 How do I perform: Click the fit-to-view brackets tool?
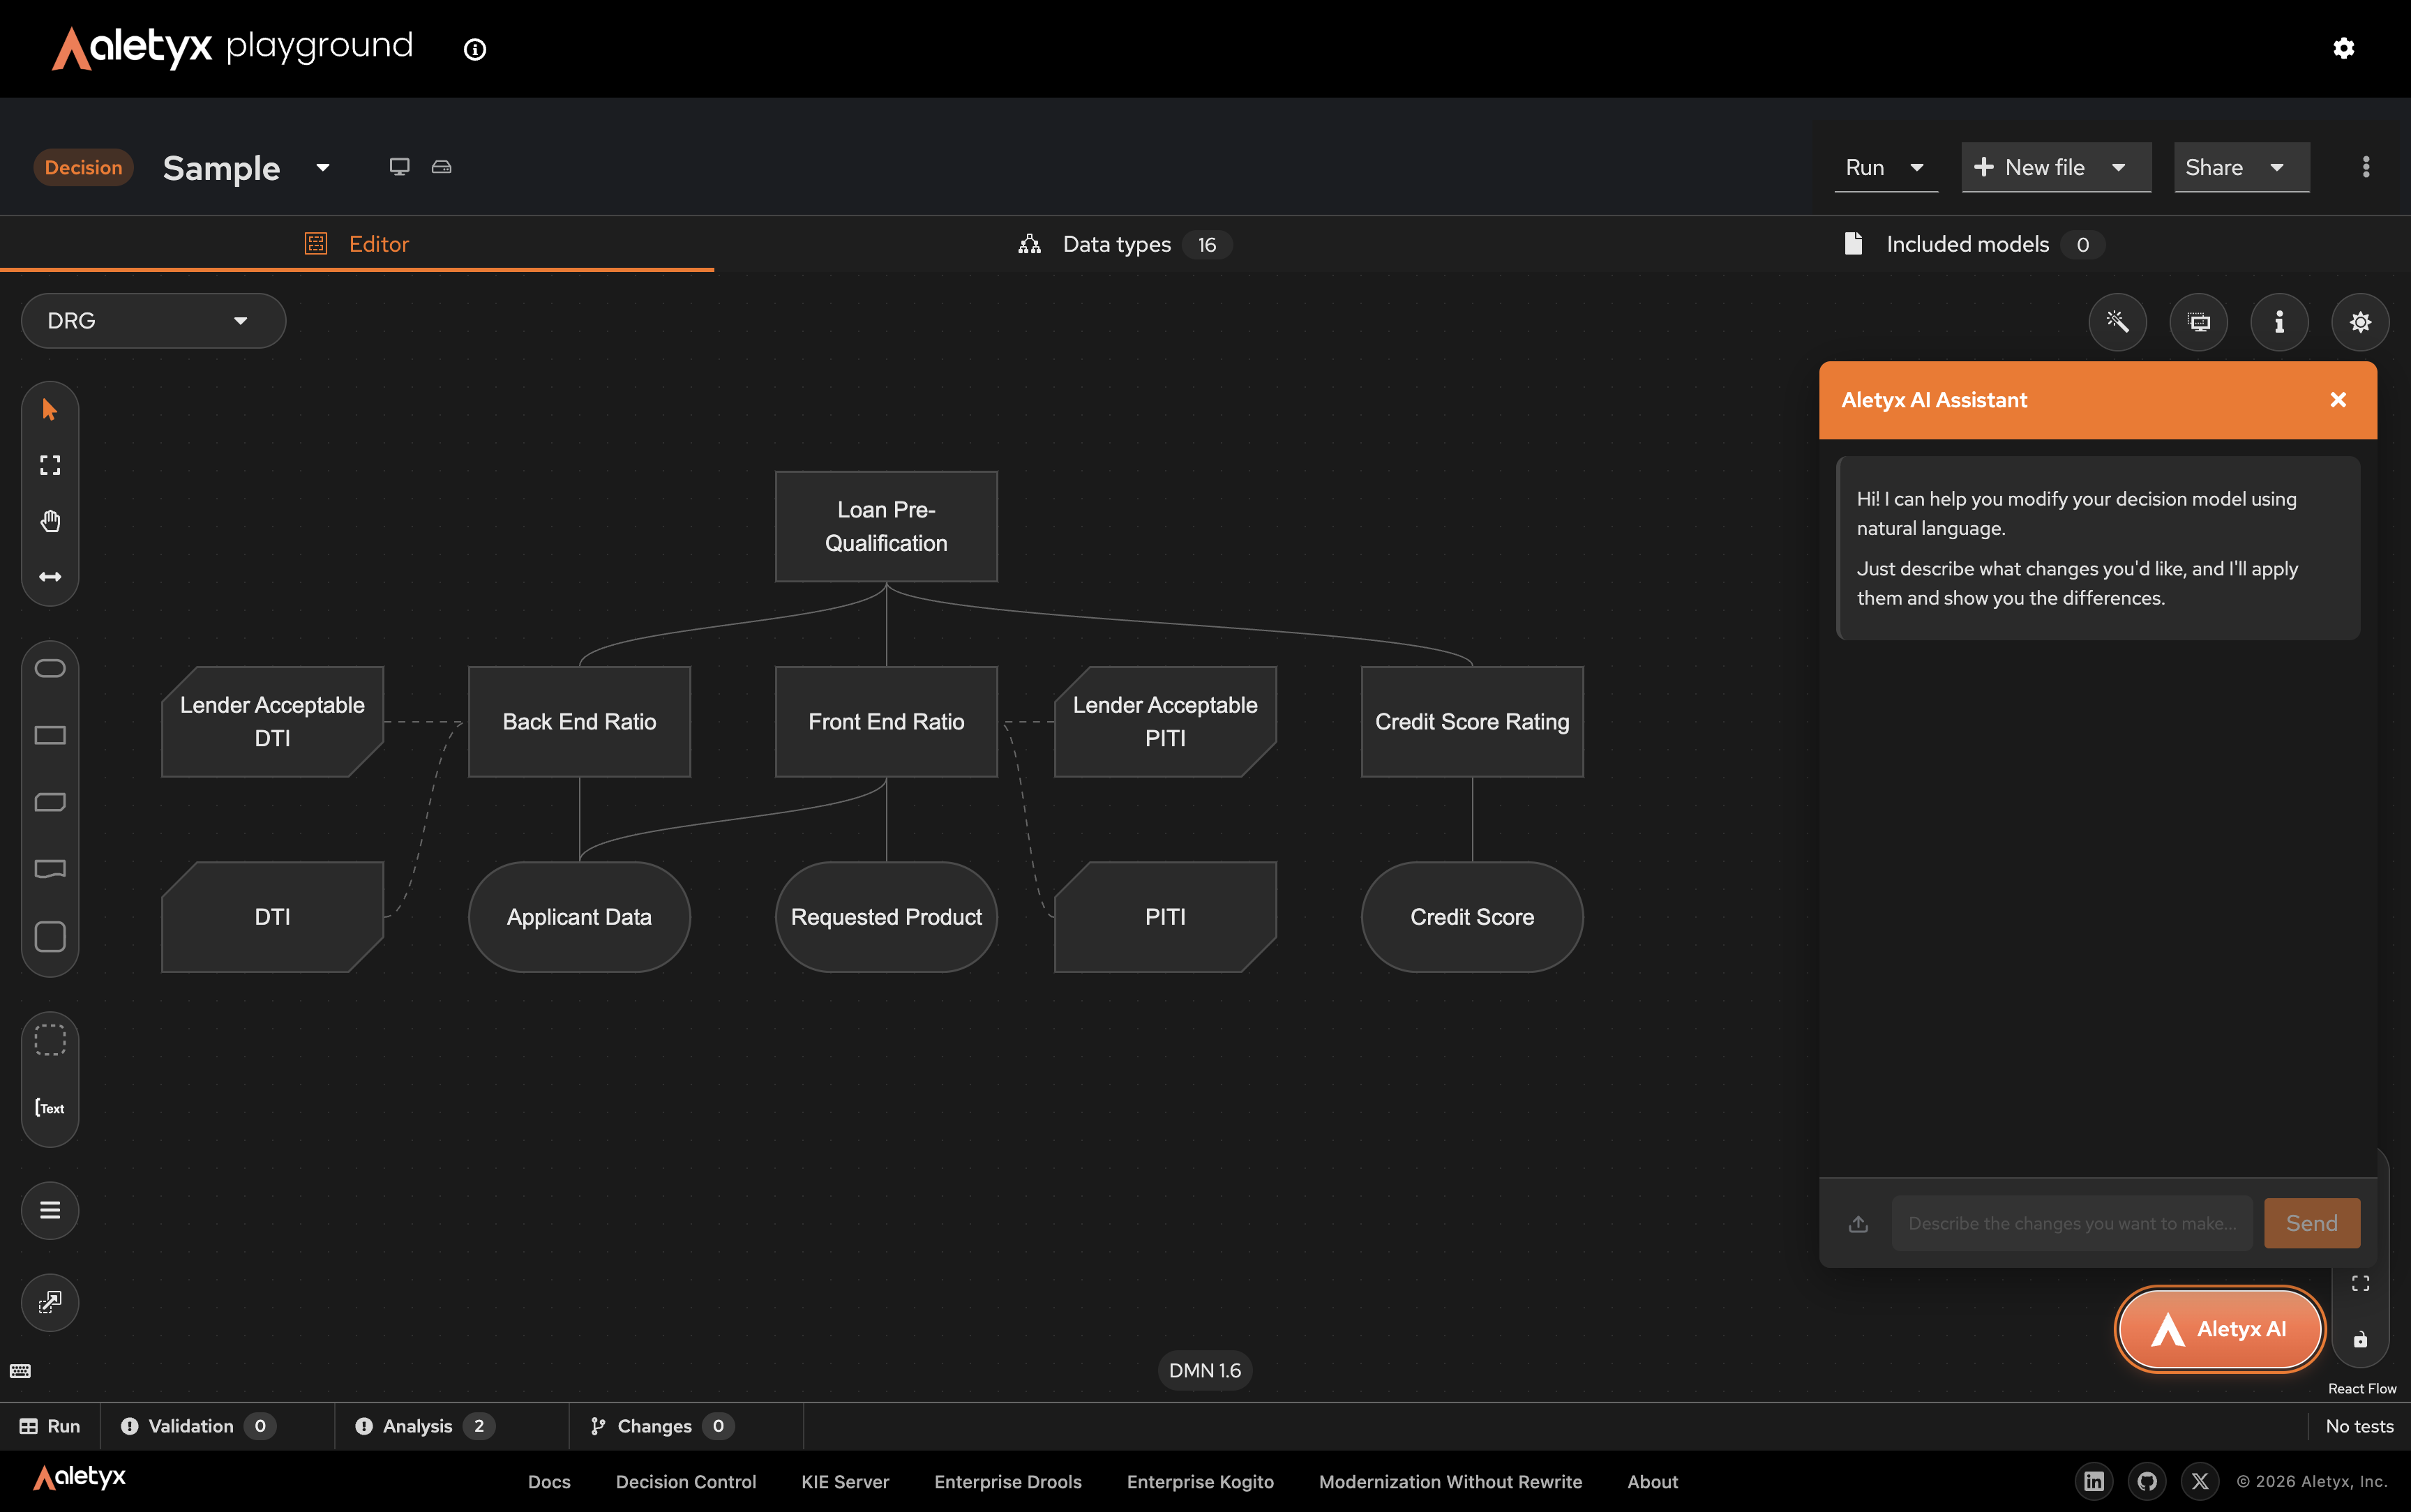[50, 465]
